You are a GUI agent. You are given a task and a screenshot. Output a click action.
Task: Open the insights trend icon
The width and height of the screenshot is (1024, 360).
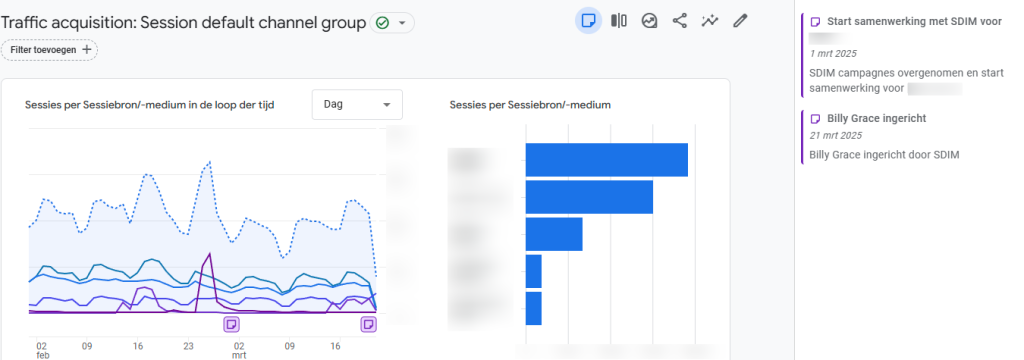649,21
